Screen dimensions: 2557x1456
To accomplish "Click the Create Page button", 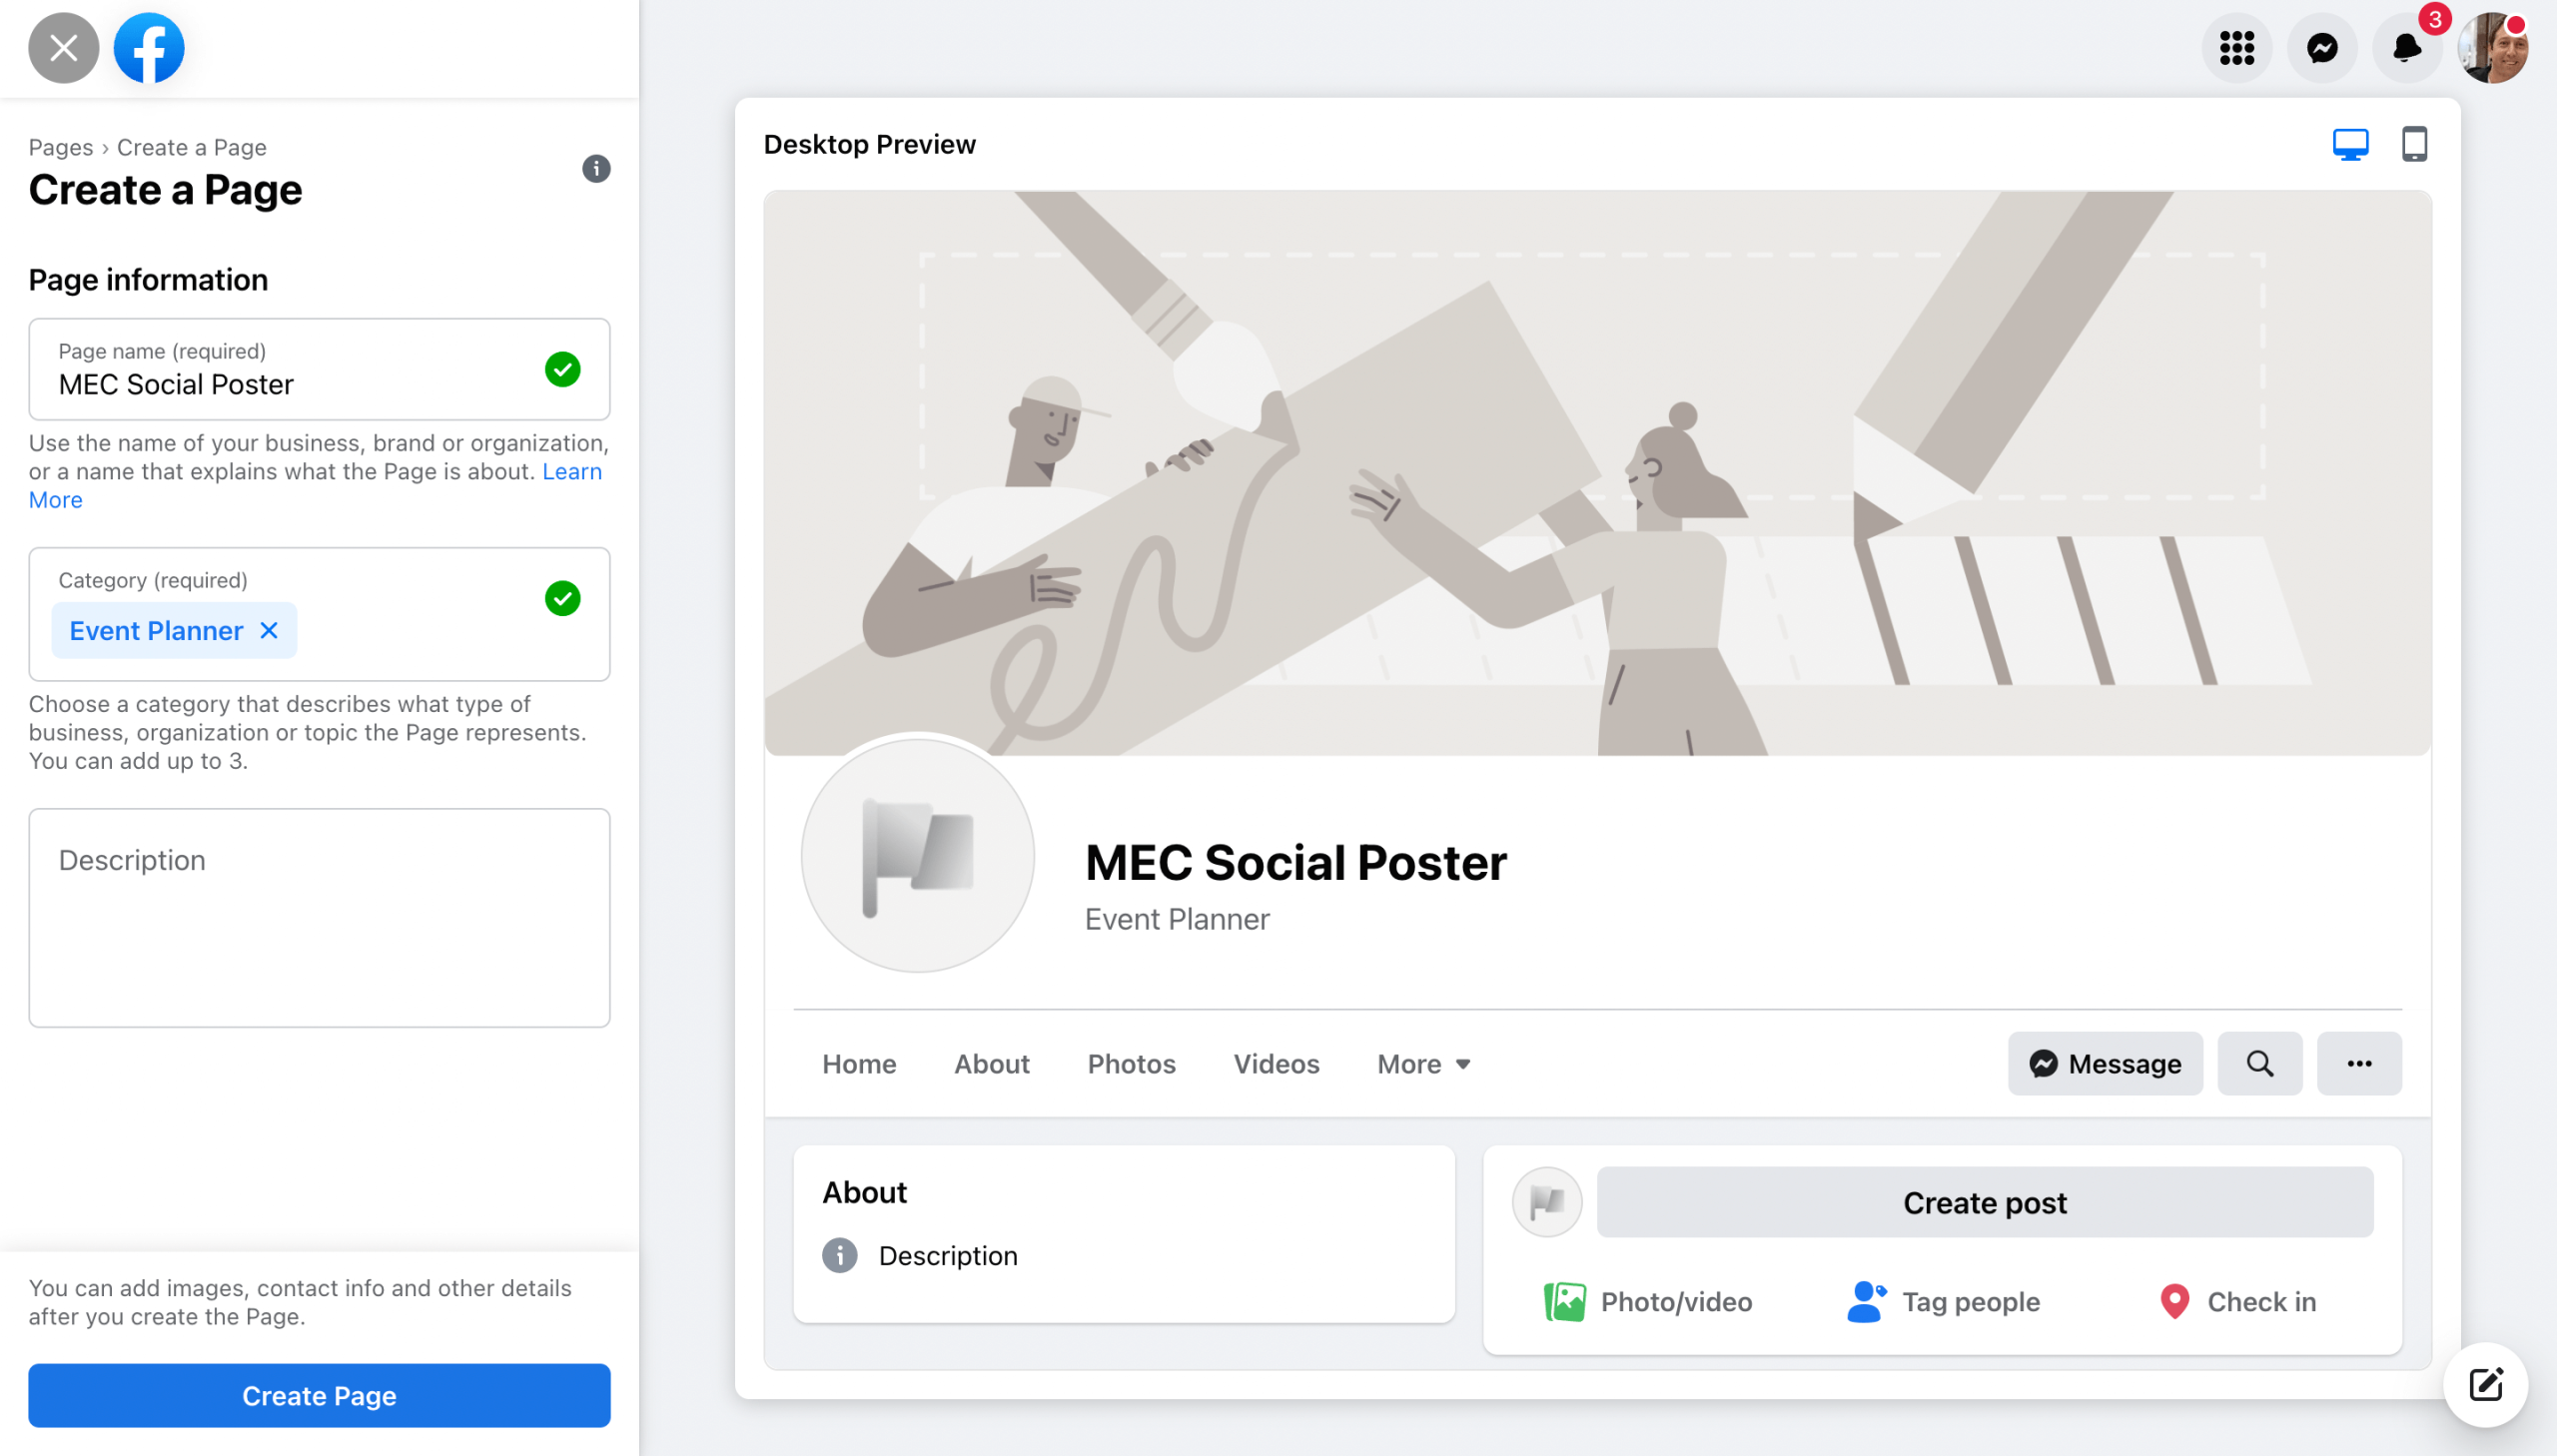I will (x=319, y=1395).
